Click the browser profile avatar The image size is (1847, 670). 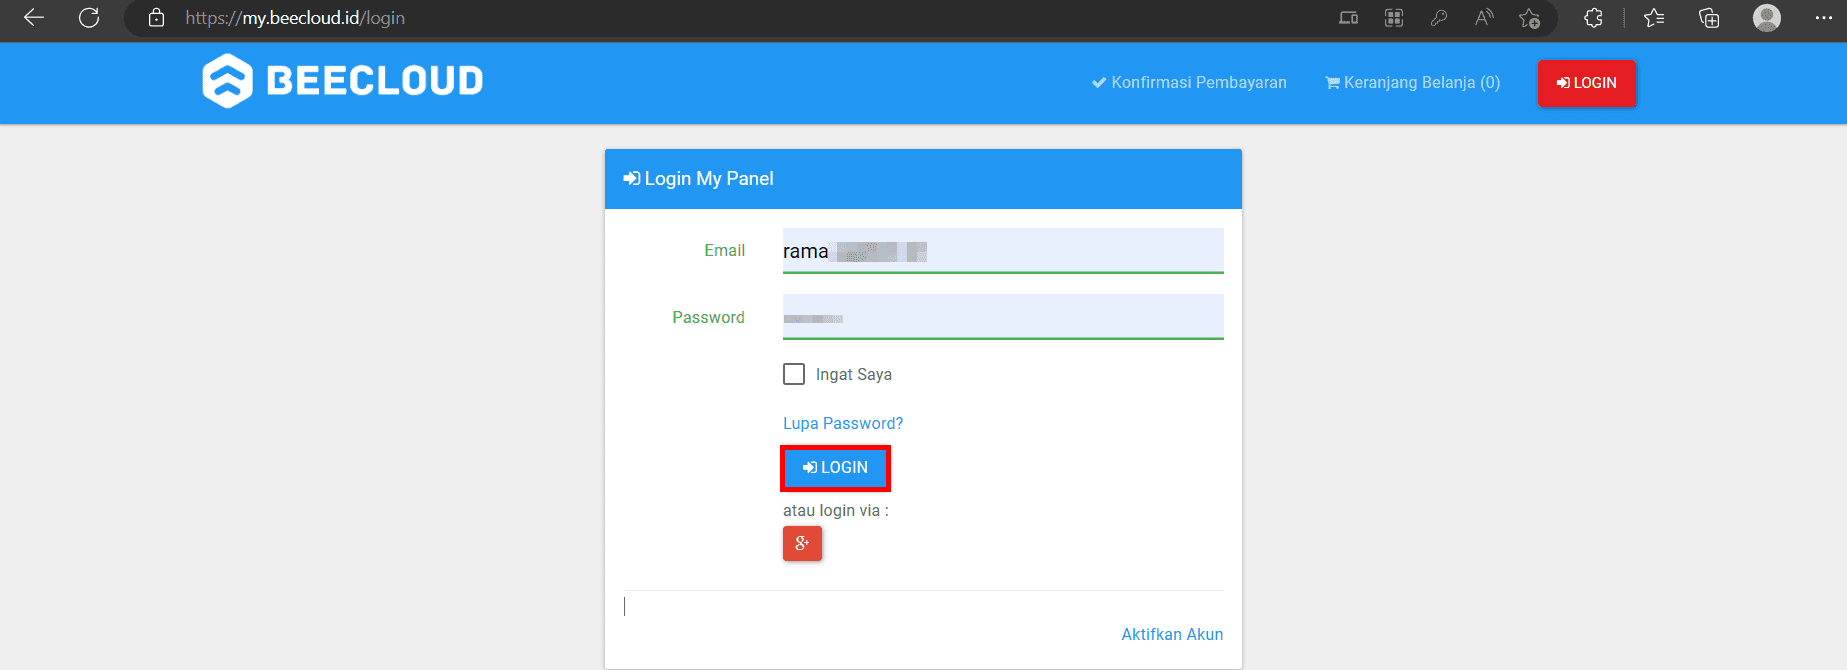pos(1767,18)
